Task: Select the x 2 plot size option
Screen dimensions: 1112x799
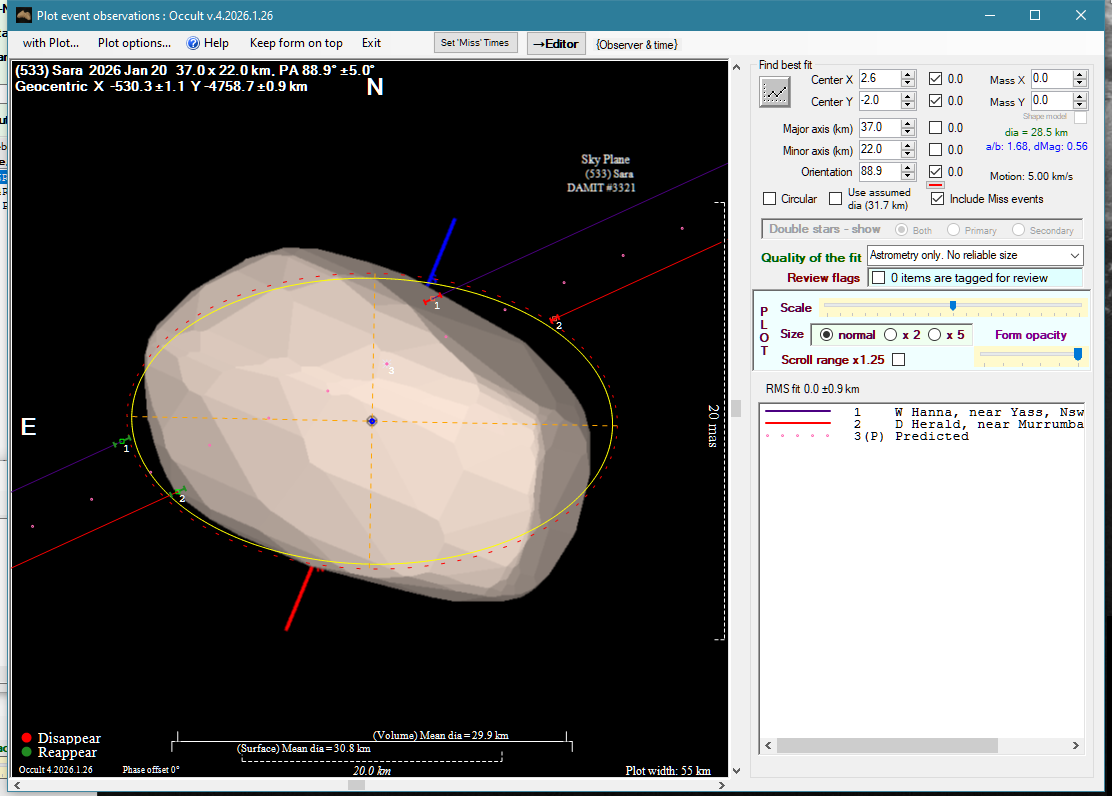Action: 891,335
